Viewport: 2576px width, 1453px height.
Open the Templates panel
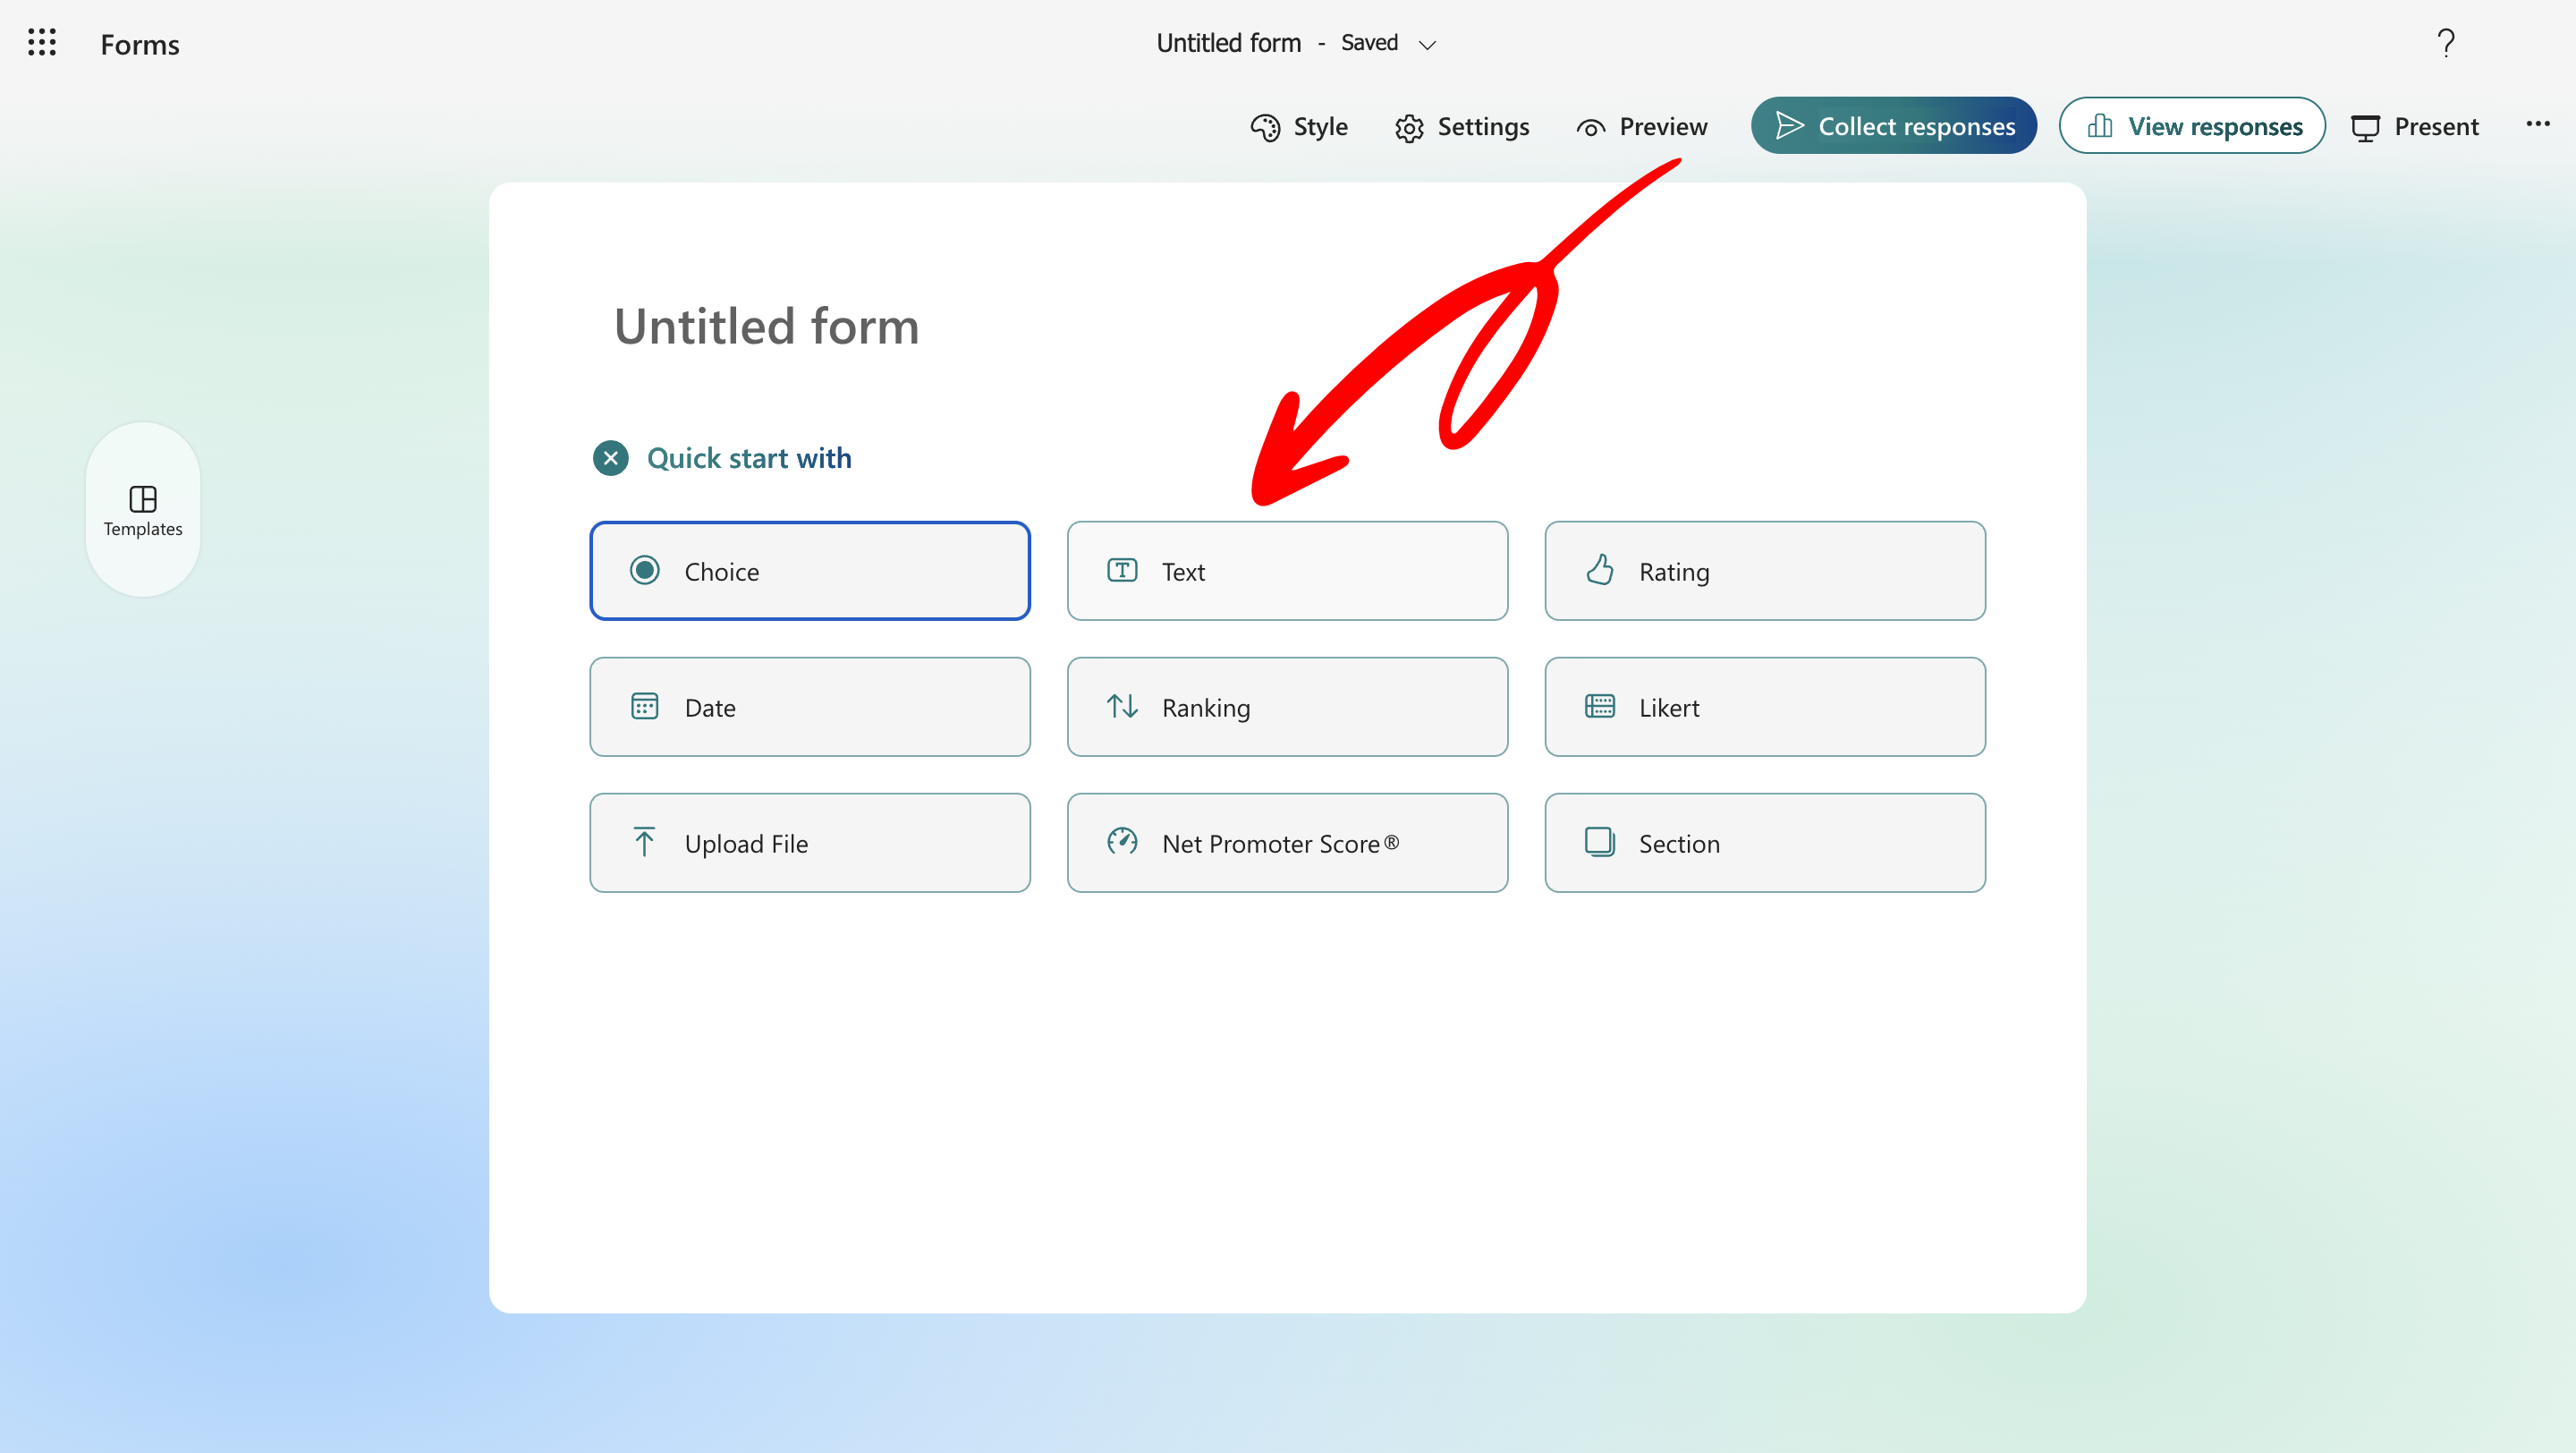tap(143, 510)
